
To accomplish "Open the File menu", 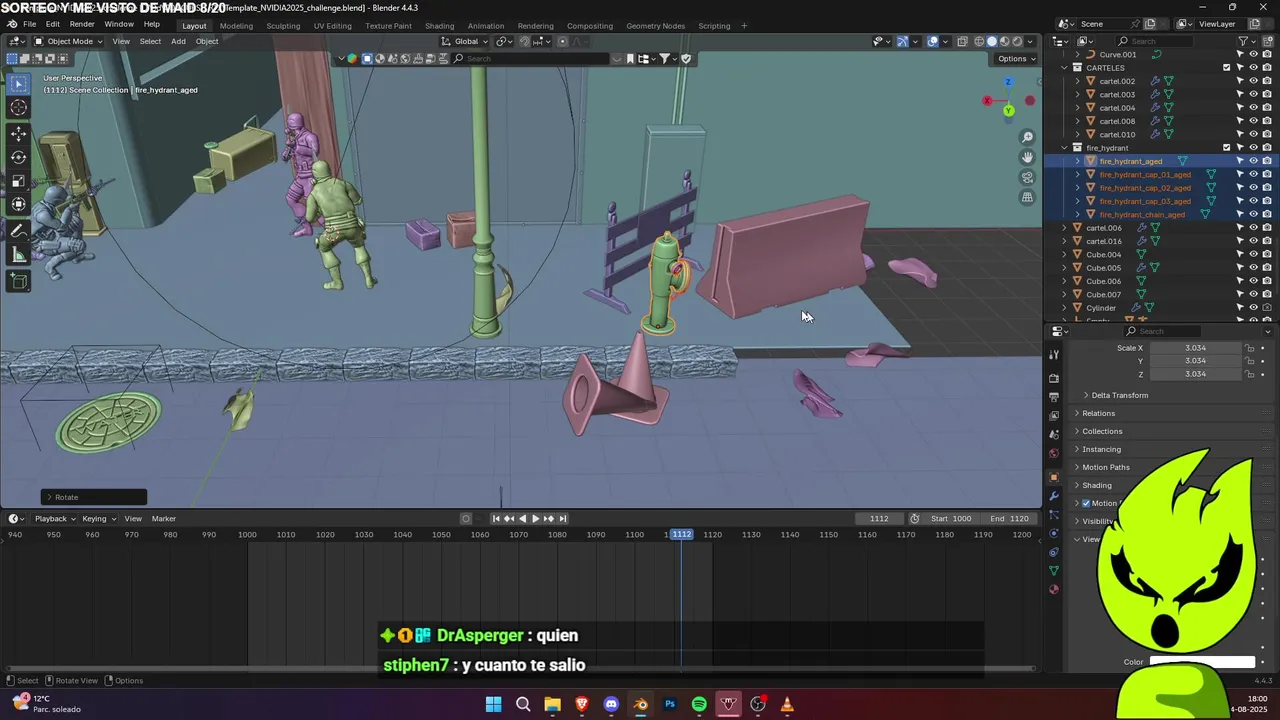I will (x=30, y=24).
